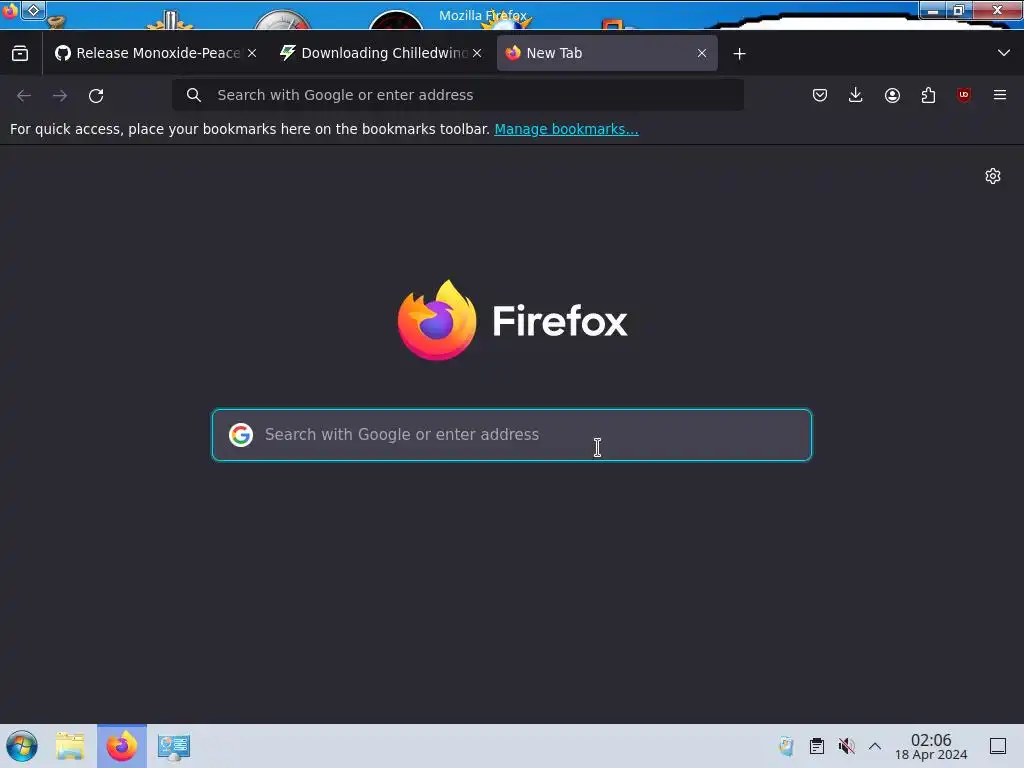Open the system settings taskbar app
The width and height of the screenshot is (1024, 768).
point(174,746)
